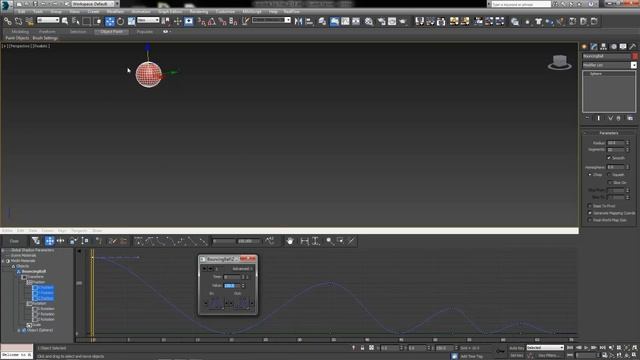Screen dimensions: 640x360
Task: Open the Graph Editors menu
Action: click(170, 12)
